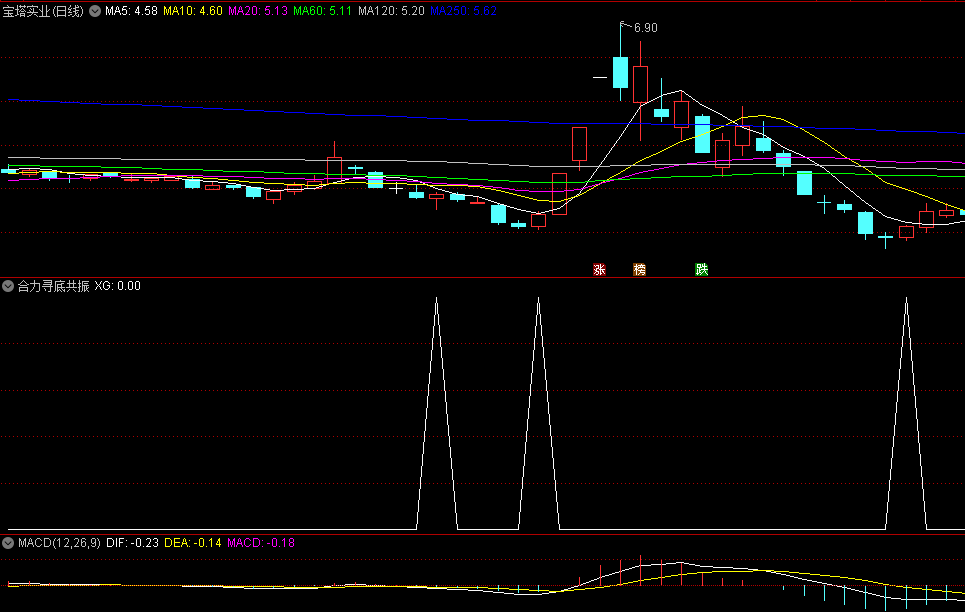Click the 宝塔实业(日线) chart title

click(43, 11)
